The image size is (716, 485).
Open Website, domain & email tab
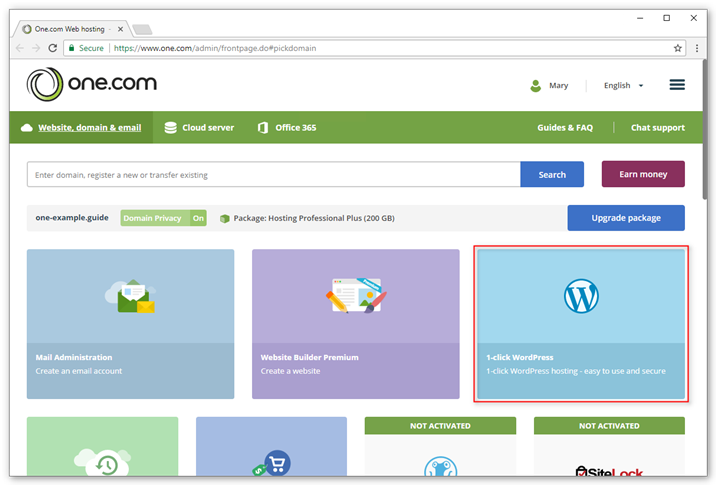point(81,127)
